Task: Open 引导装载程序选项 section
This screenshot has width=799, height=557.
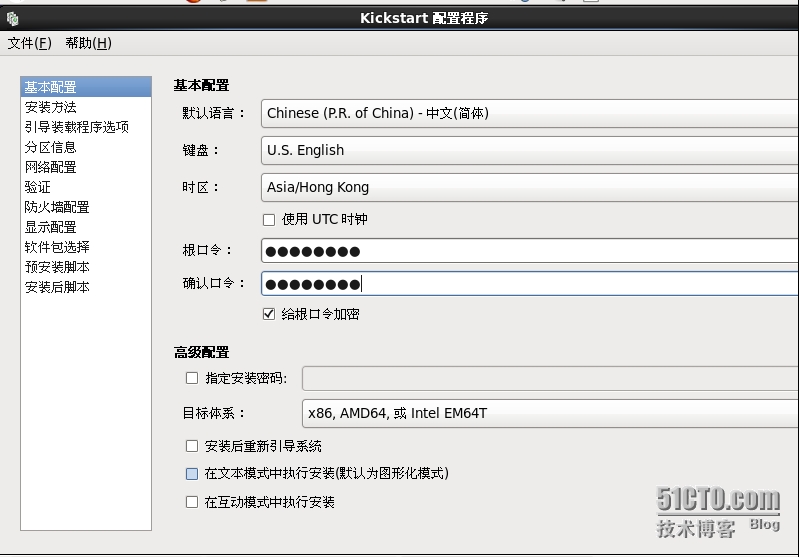Action: coord(86,127)
